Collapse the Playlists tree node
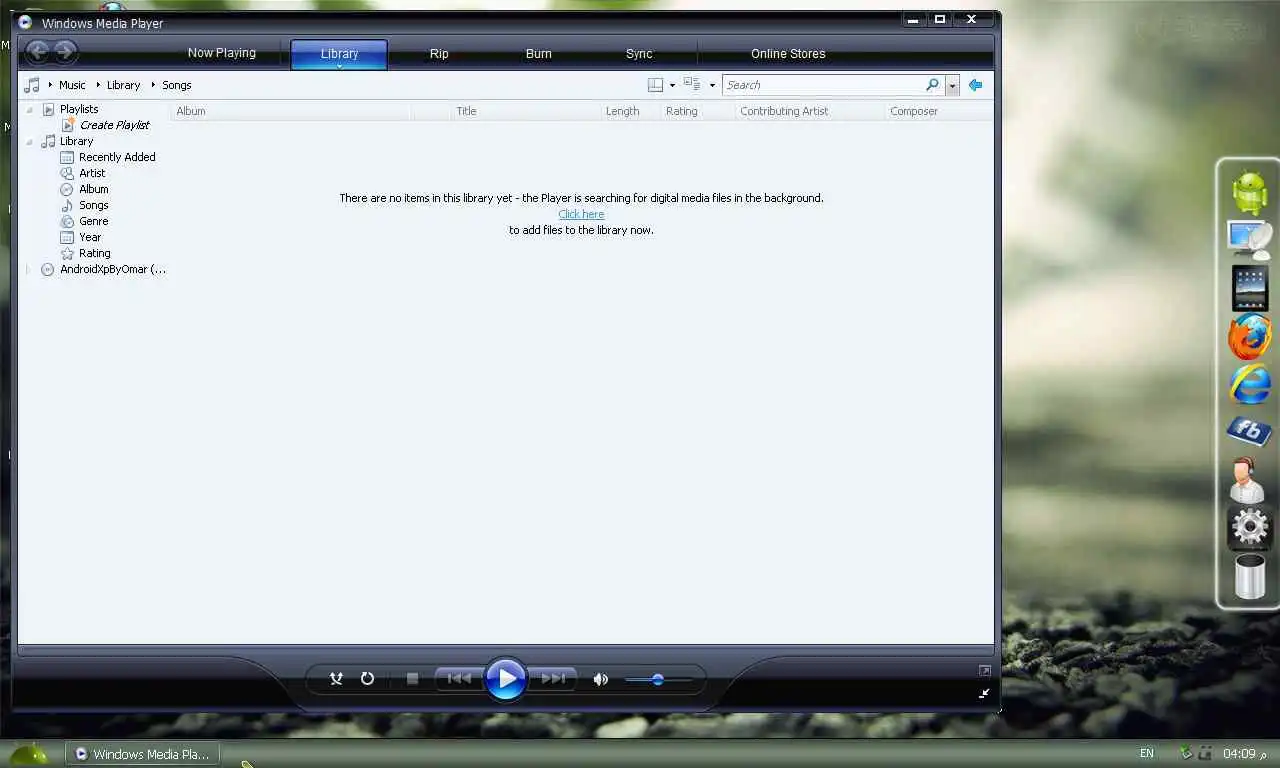This screenshot has height=768, width=1280. coord(29,109)
